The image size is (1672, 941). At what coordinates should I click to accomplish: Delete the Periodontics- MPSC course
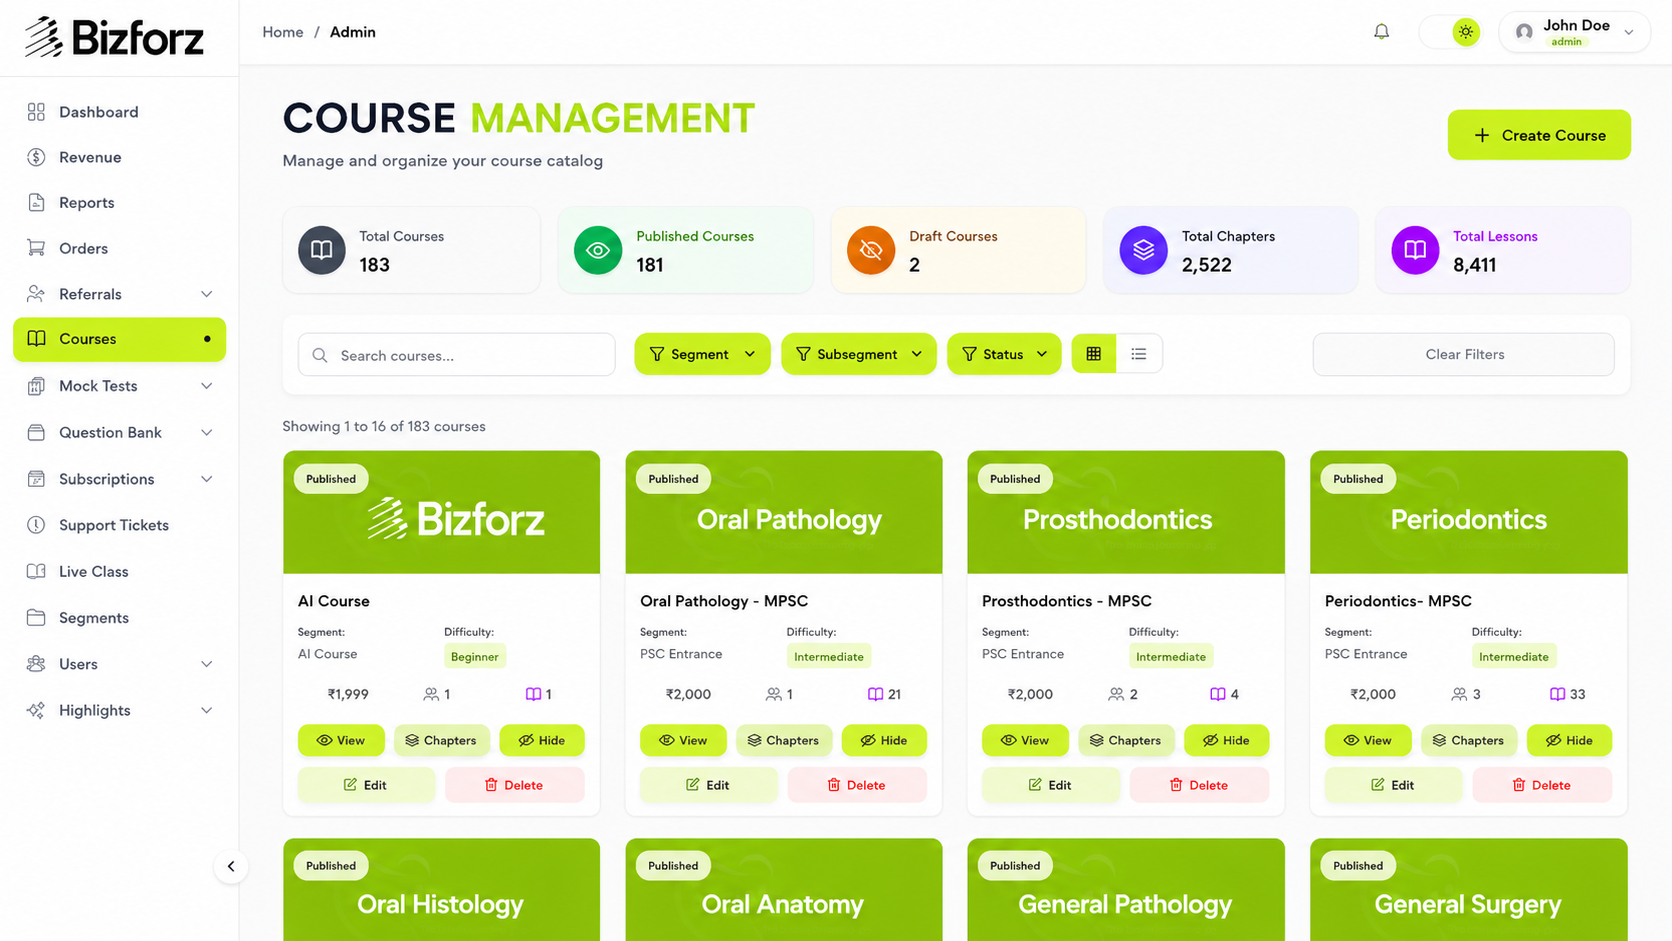click(1542, 785)
